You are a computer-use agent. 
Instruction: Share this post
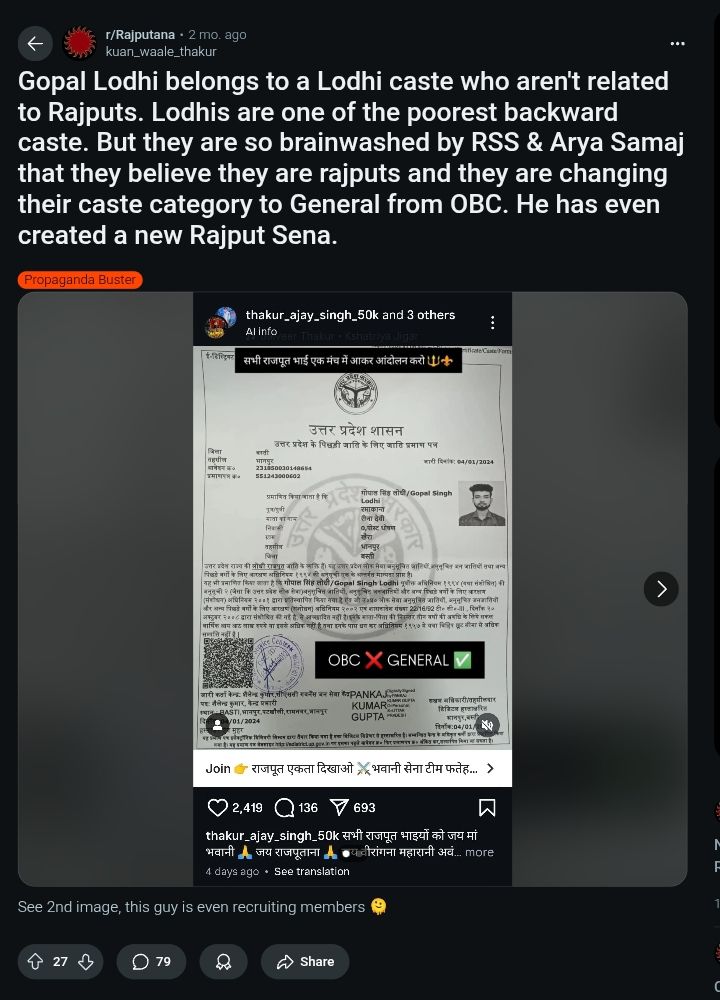coord(305,961)
